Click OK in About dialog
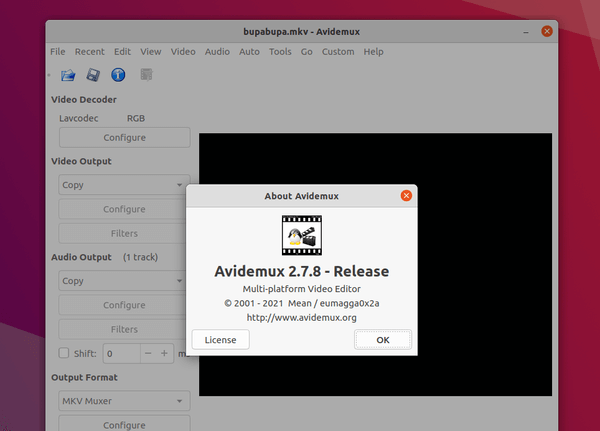Image resolution: width=600 pixels, height=431 pixels. (383, 340)
